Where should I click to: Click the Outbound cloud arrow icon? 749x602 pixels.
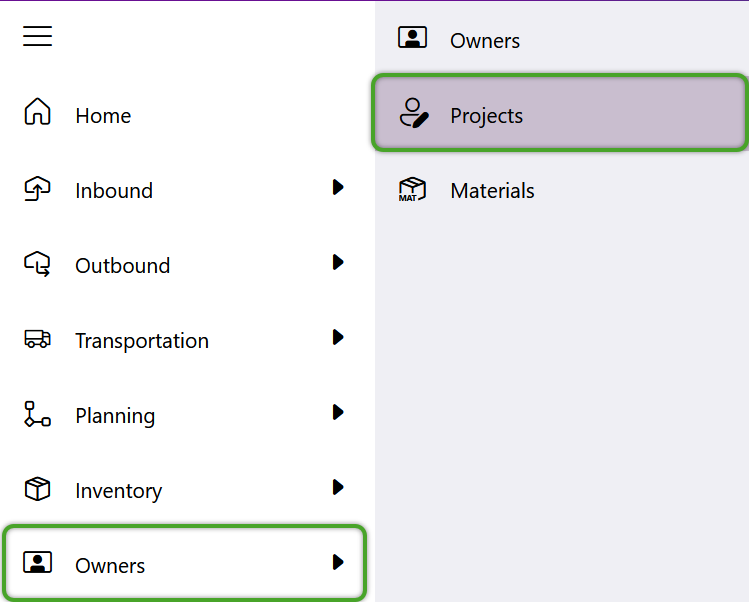point(37,264)
